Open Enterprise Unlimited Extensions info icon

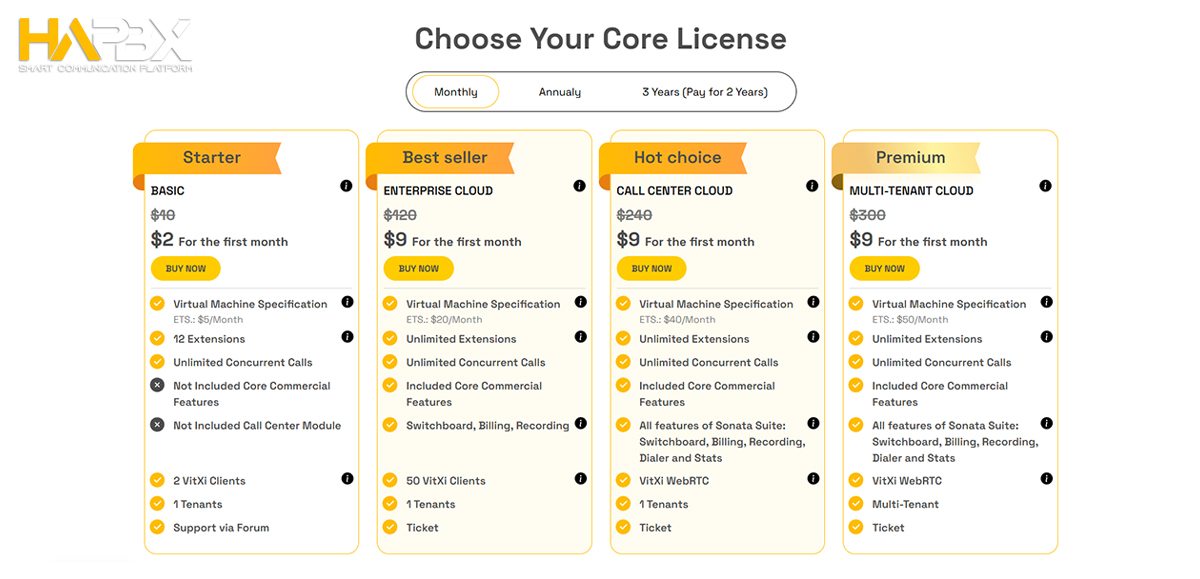pos(580,337)
